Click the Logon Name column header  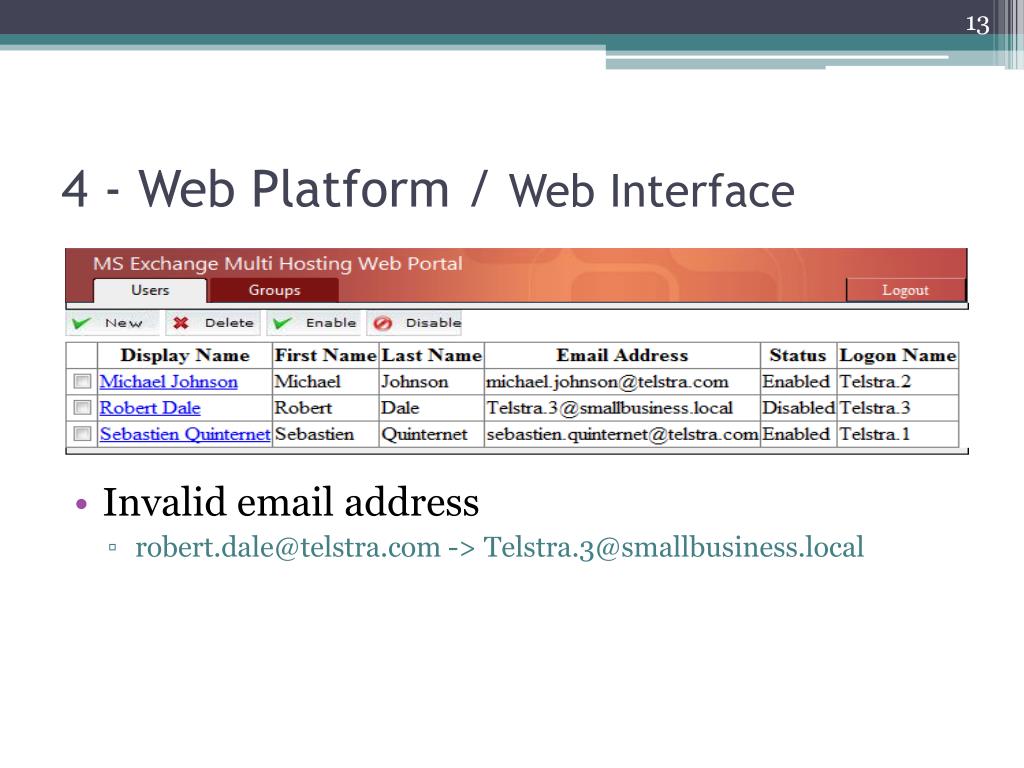click(x=898, y=355)
